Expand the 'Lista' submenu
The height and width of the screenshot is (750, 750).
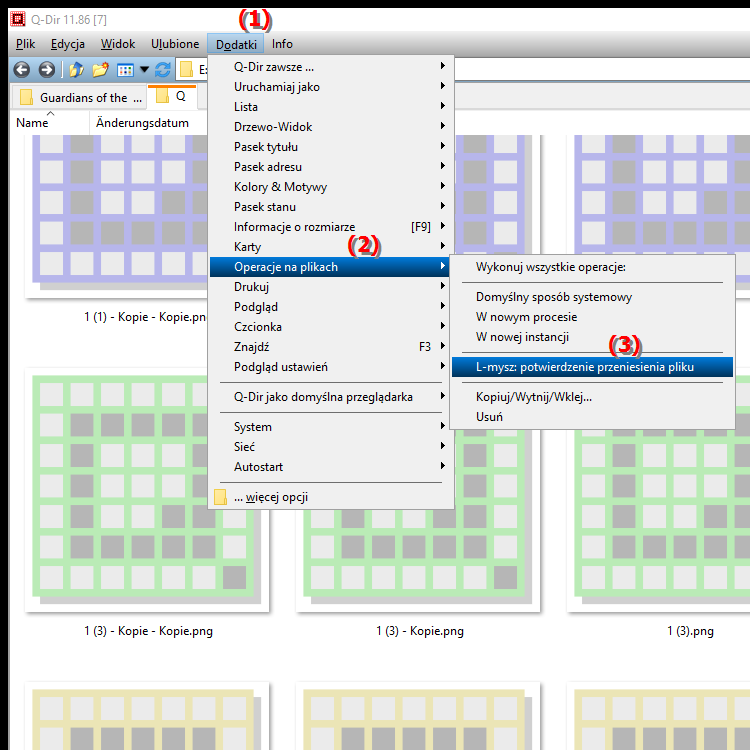[x=331, y=107]
